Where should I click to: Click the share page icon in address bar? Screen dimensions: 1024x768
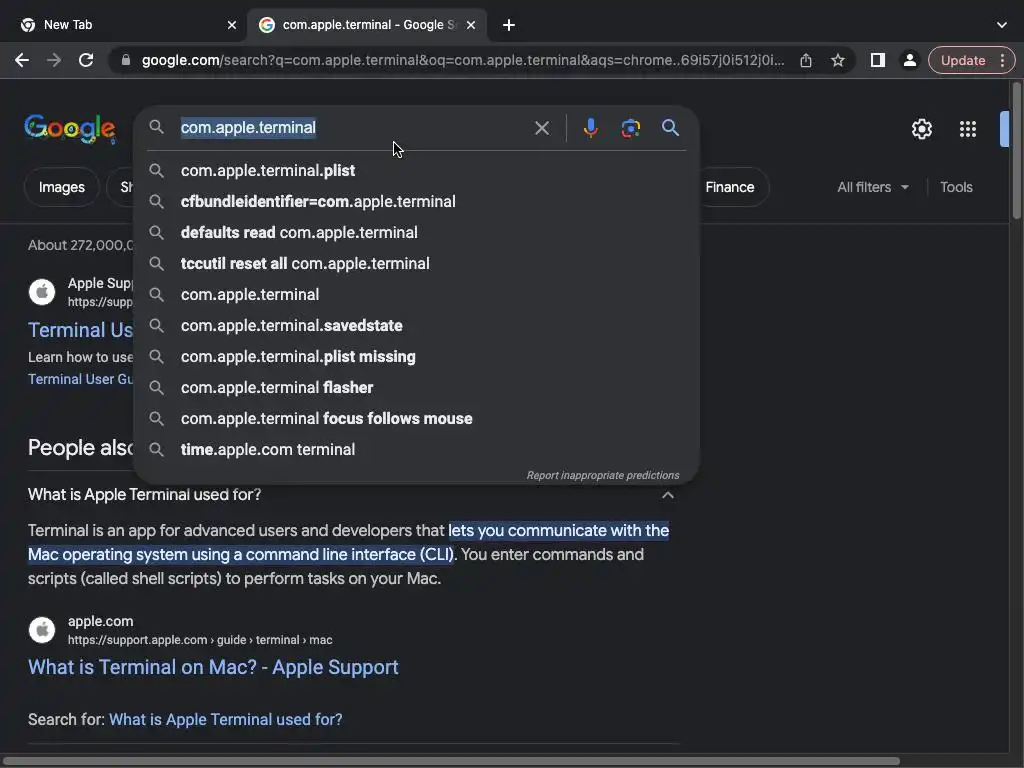point(806,60)
